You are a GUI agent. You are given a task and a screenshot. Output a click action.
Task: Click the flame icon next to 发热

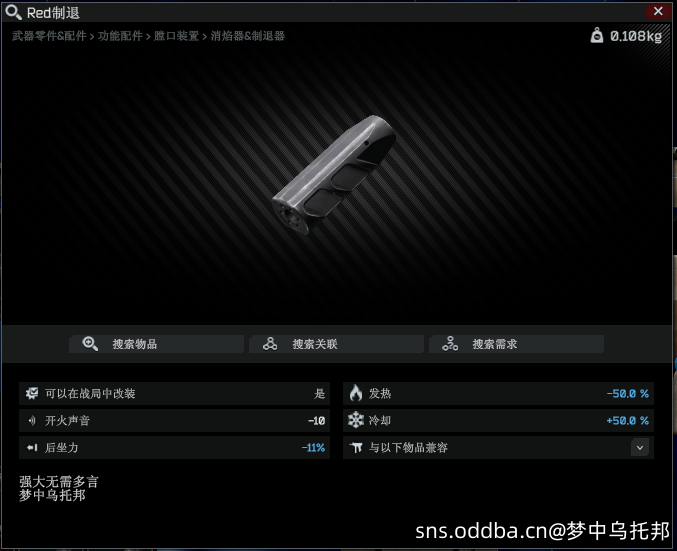click(x=356, y=393)
